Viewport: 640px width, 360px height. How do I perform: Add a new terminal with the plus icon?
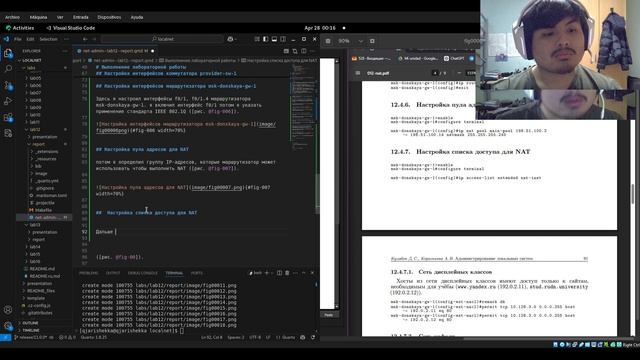click(267, 273)
